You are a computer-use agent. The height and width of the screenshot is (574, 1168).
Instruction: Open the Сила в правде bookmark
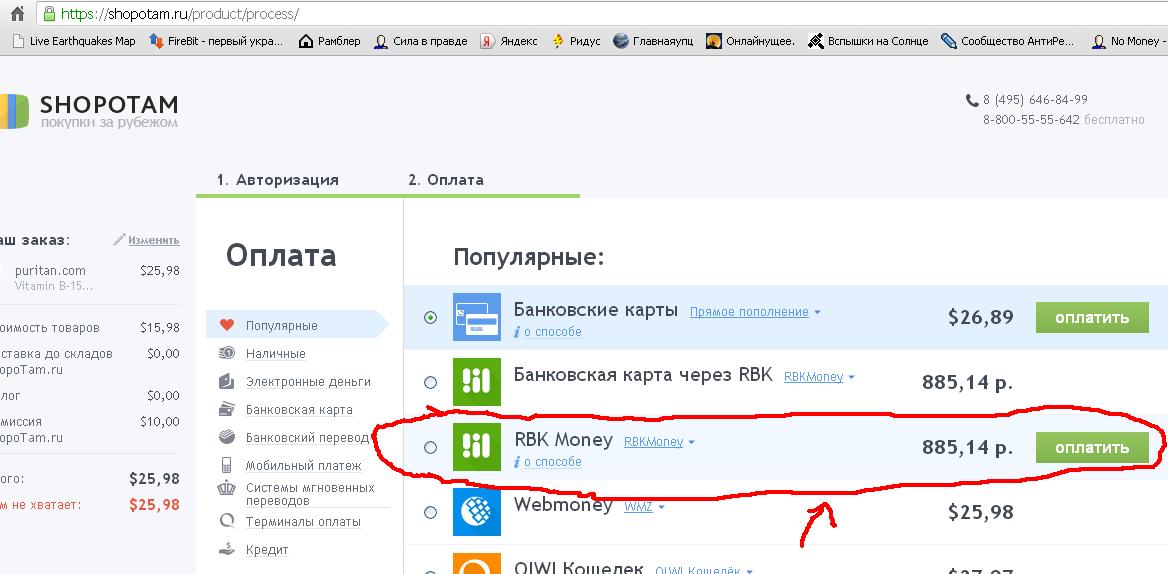[x=421, y=41]
